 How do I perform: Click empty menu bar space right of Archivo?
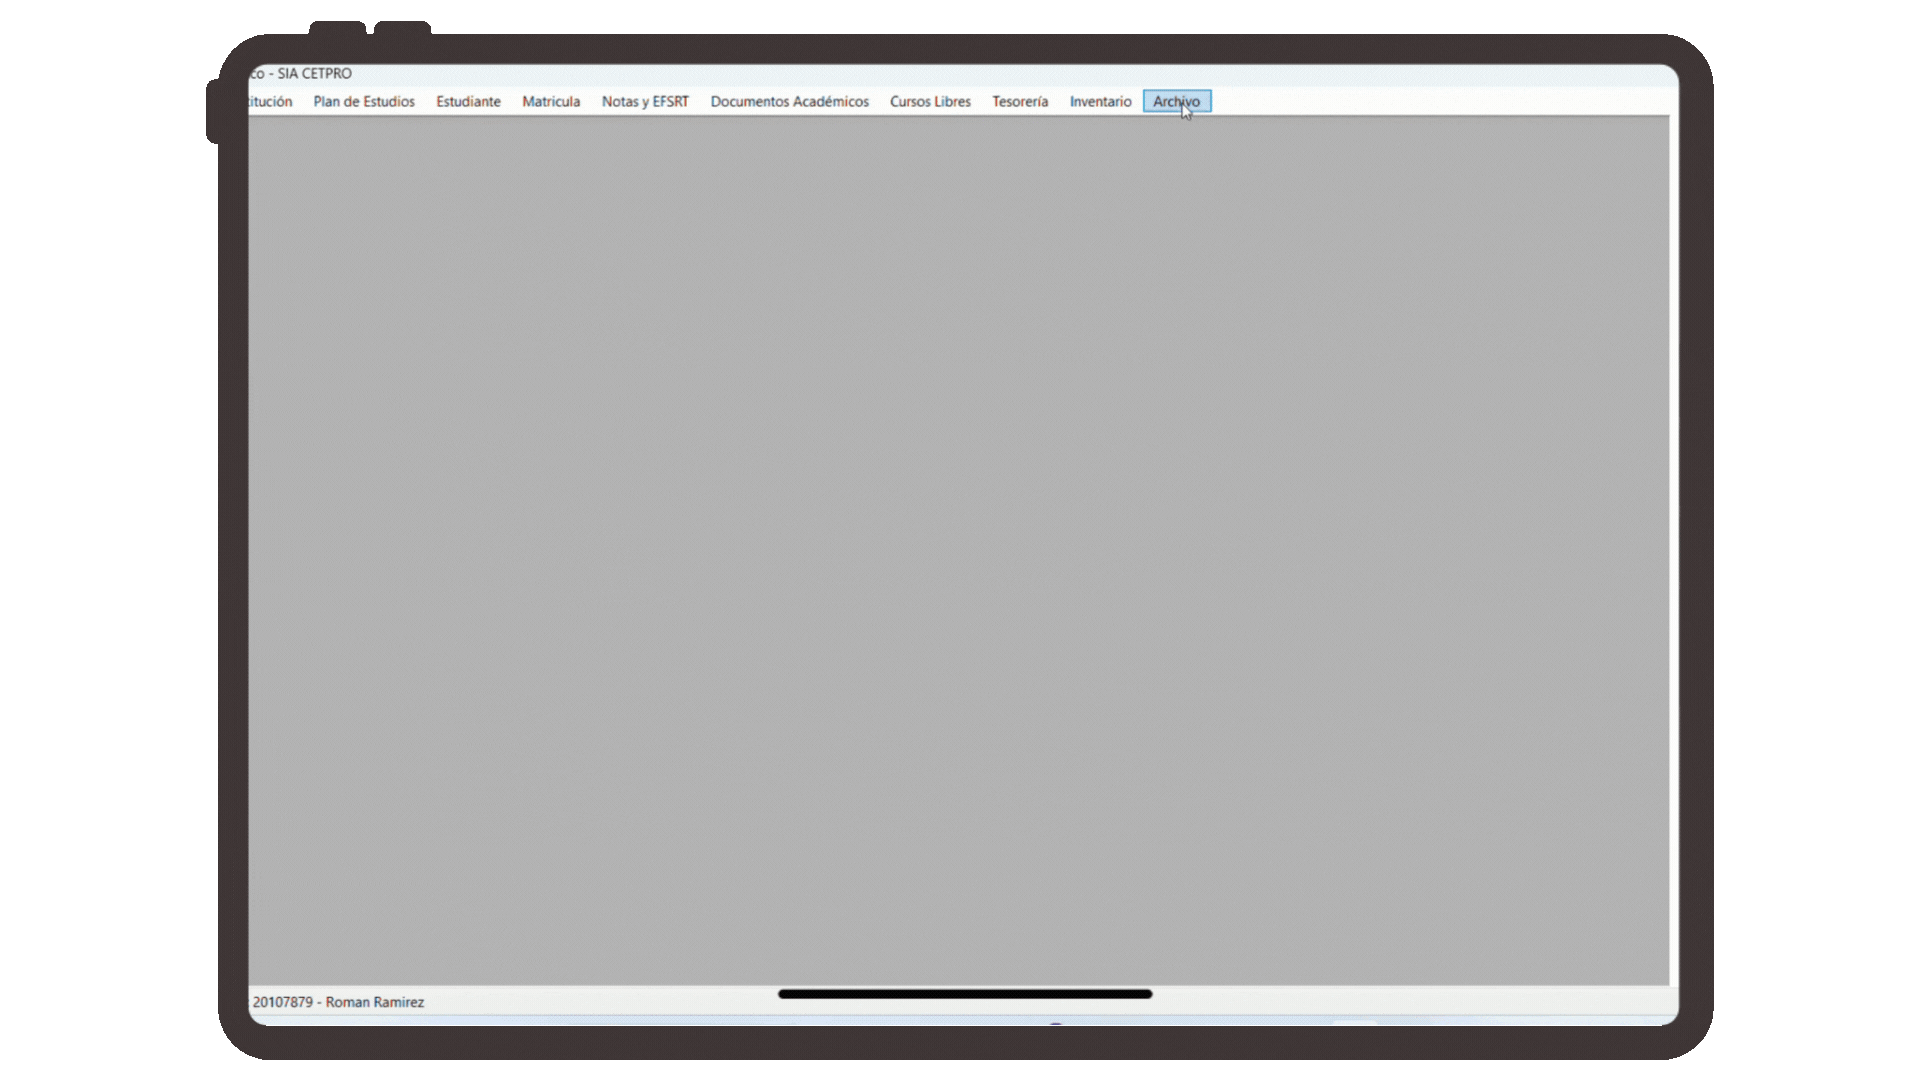pos(1440,101)
